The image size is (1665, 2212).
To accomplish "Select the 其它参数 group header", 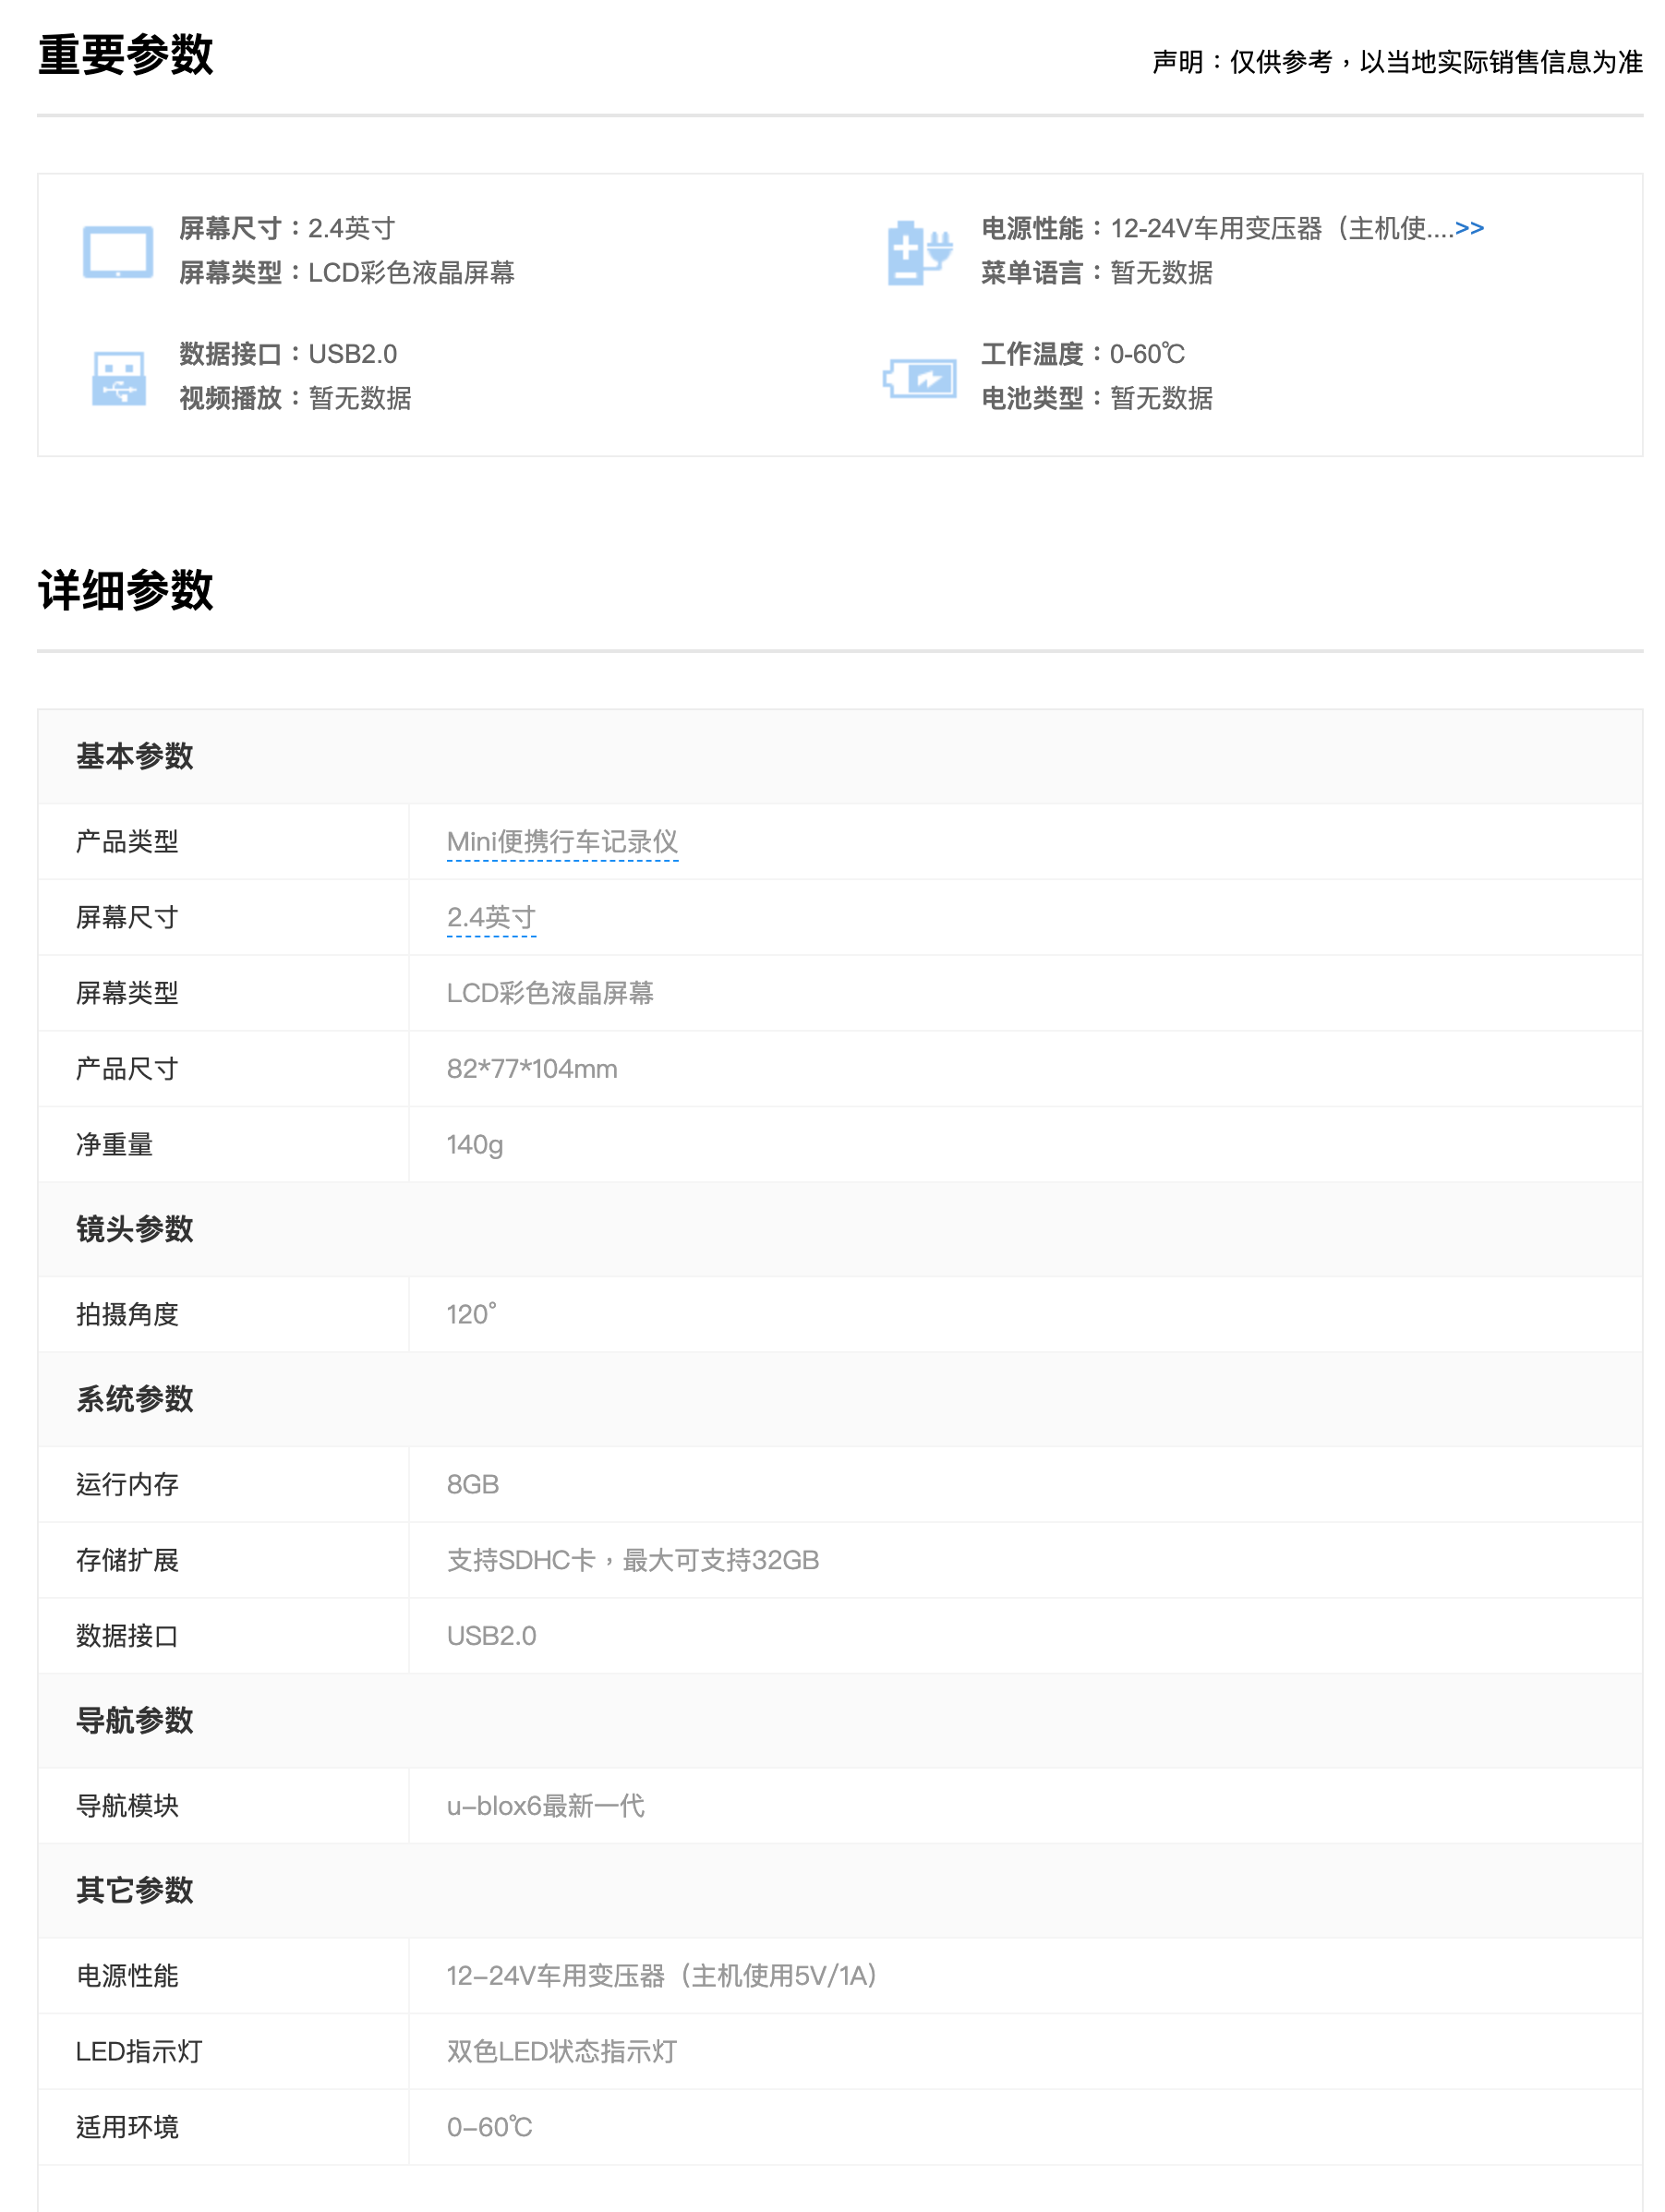I will (135, 1891).
